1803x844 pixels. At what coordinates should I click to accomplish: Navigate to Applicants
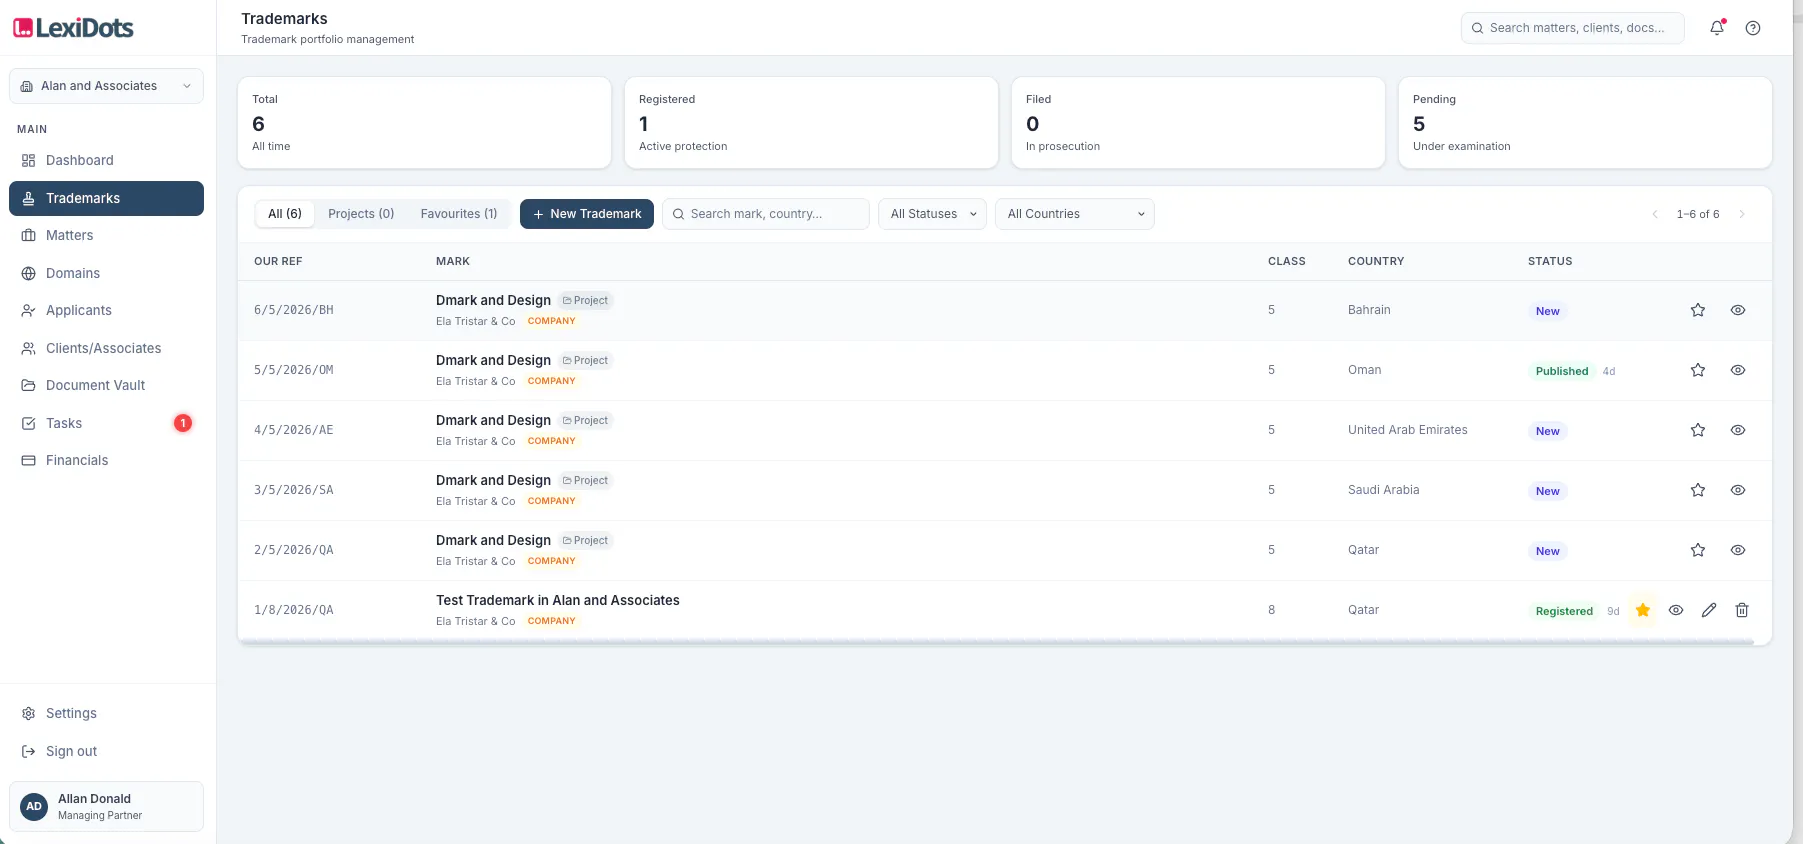pyautogui.click(x=106, y=310)
